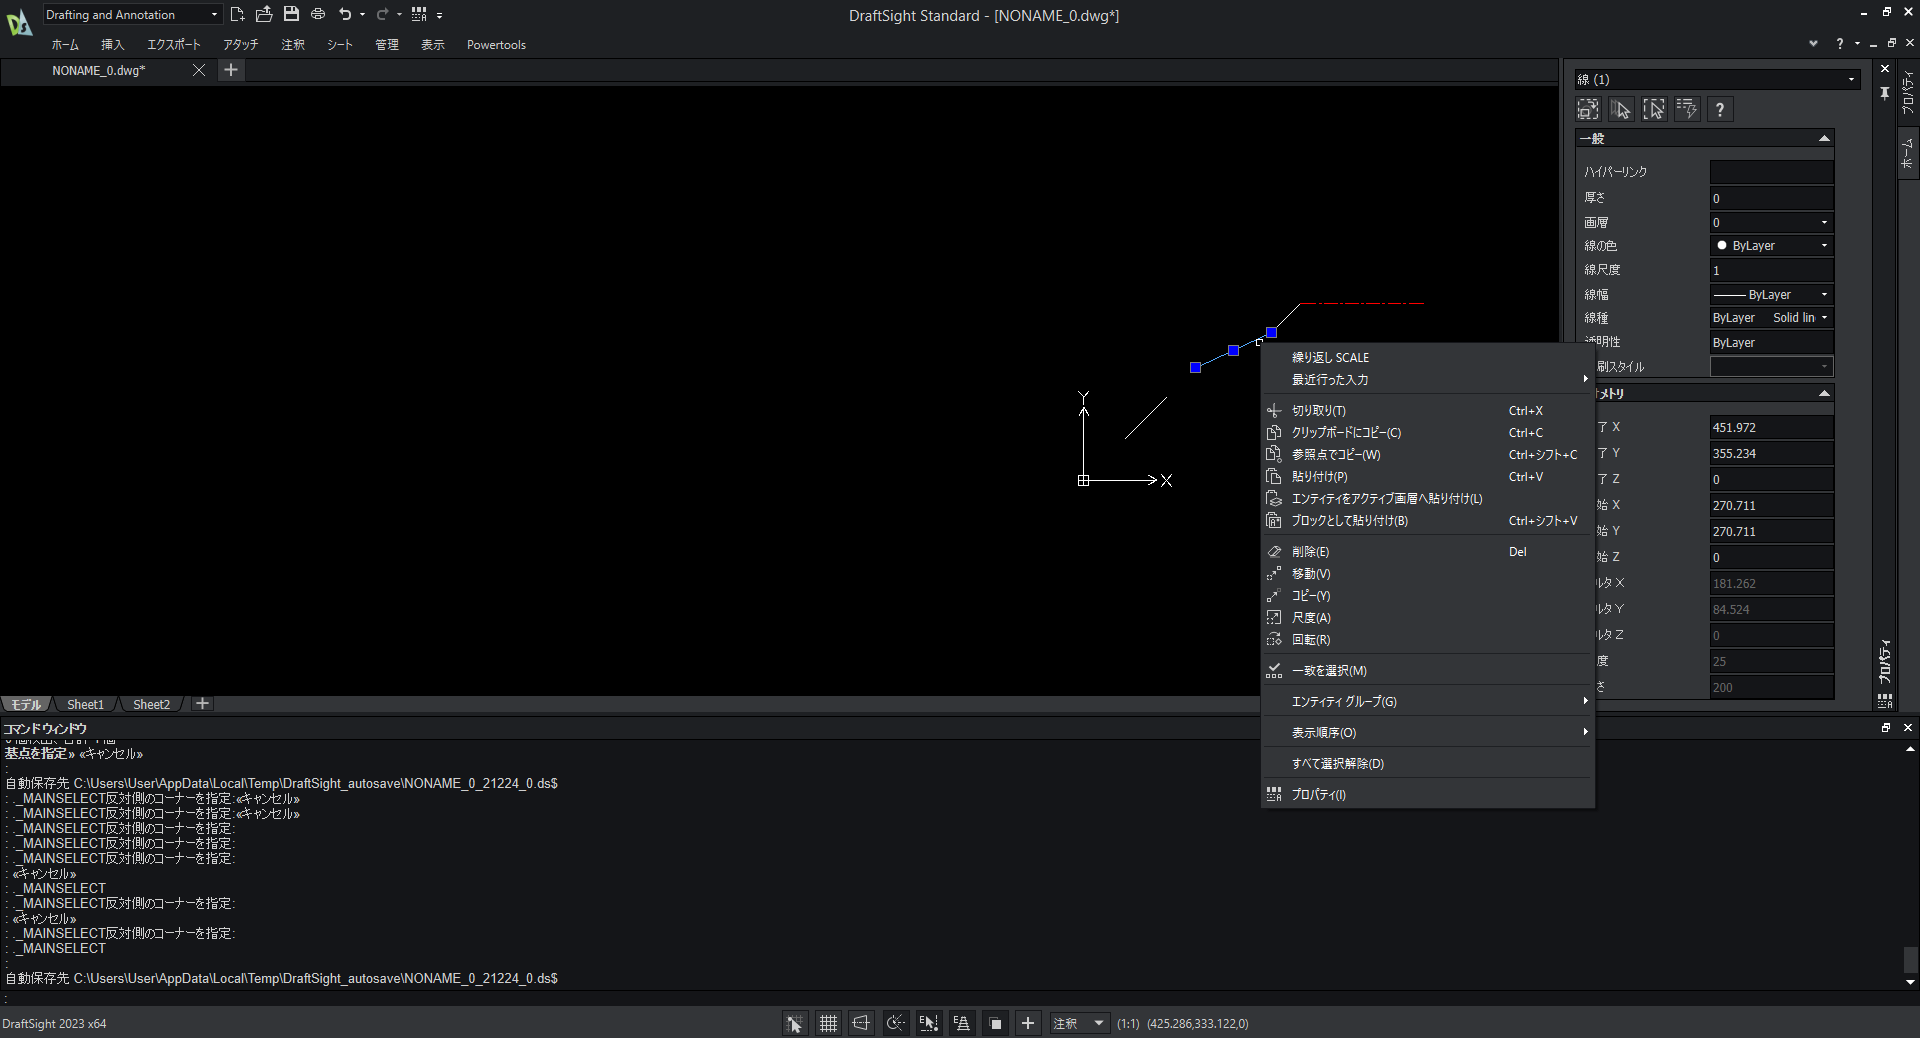Image resolution: width=1920 pixels, height=1038 pixels.
Task: Choose 繰り返し SCALE from the context menu
Action: 1427,358
